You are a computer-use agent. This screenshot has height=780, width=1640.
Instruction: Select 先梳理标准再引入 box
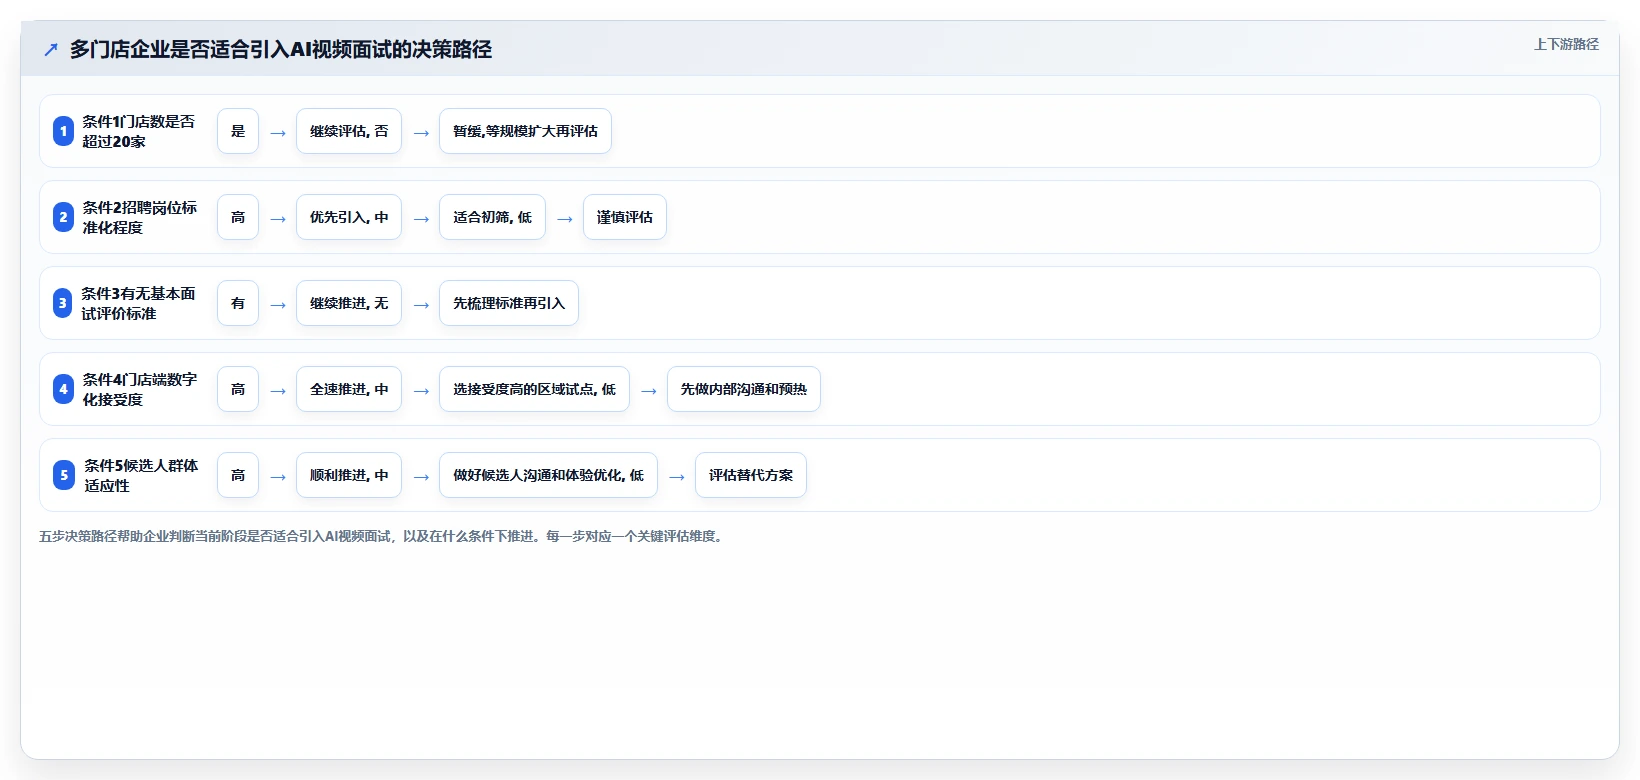509,303
